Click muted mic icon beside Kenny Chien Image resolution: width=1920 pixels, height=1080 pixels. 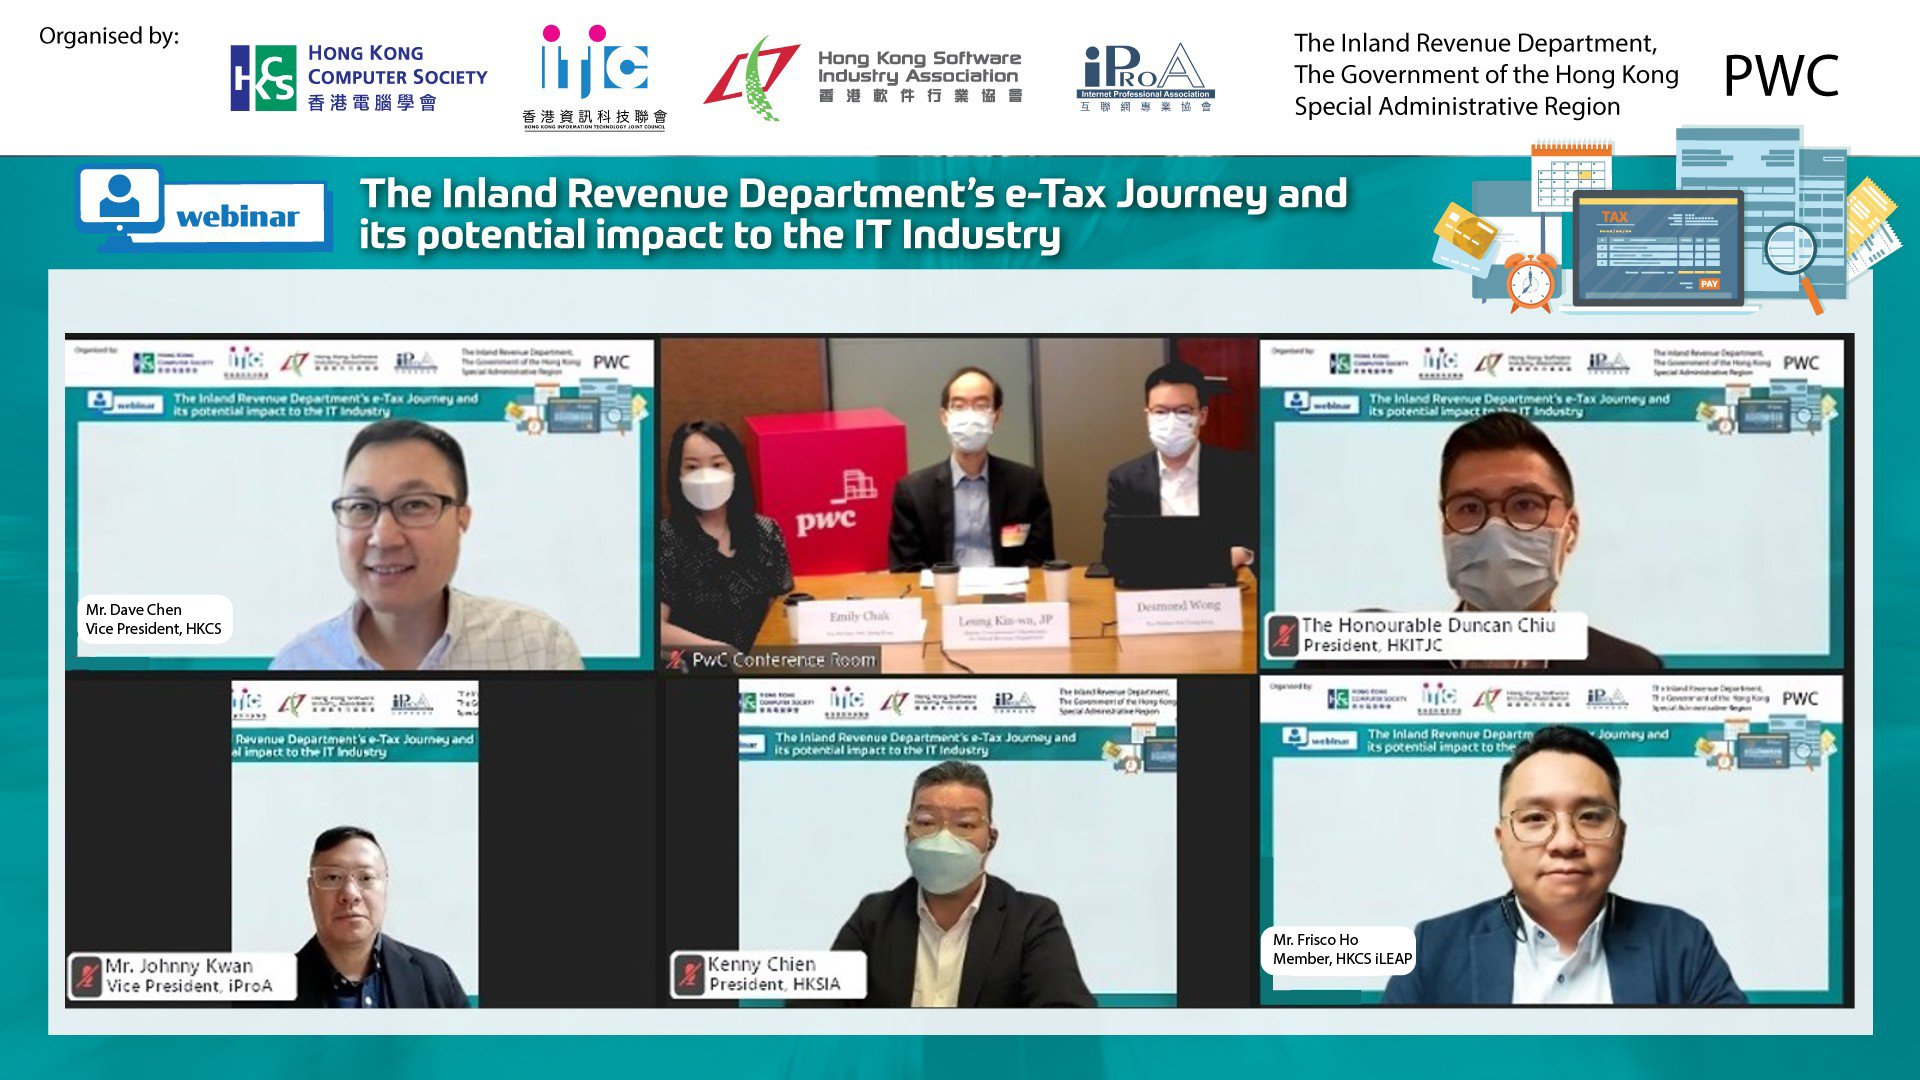tap(689, 974)
